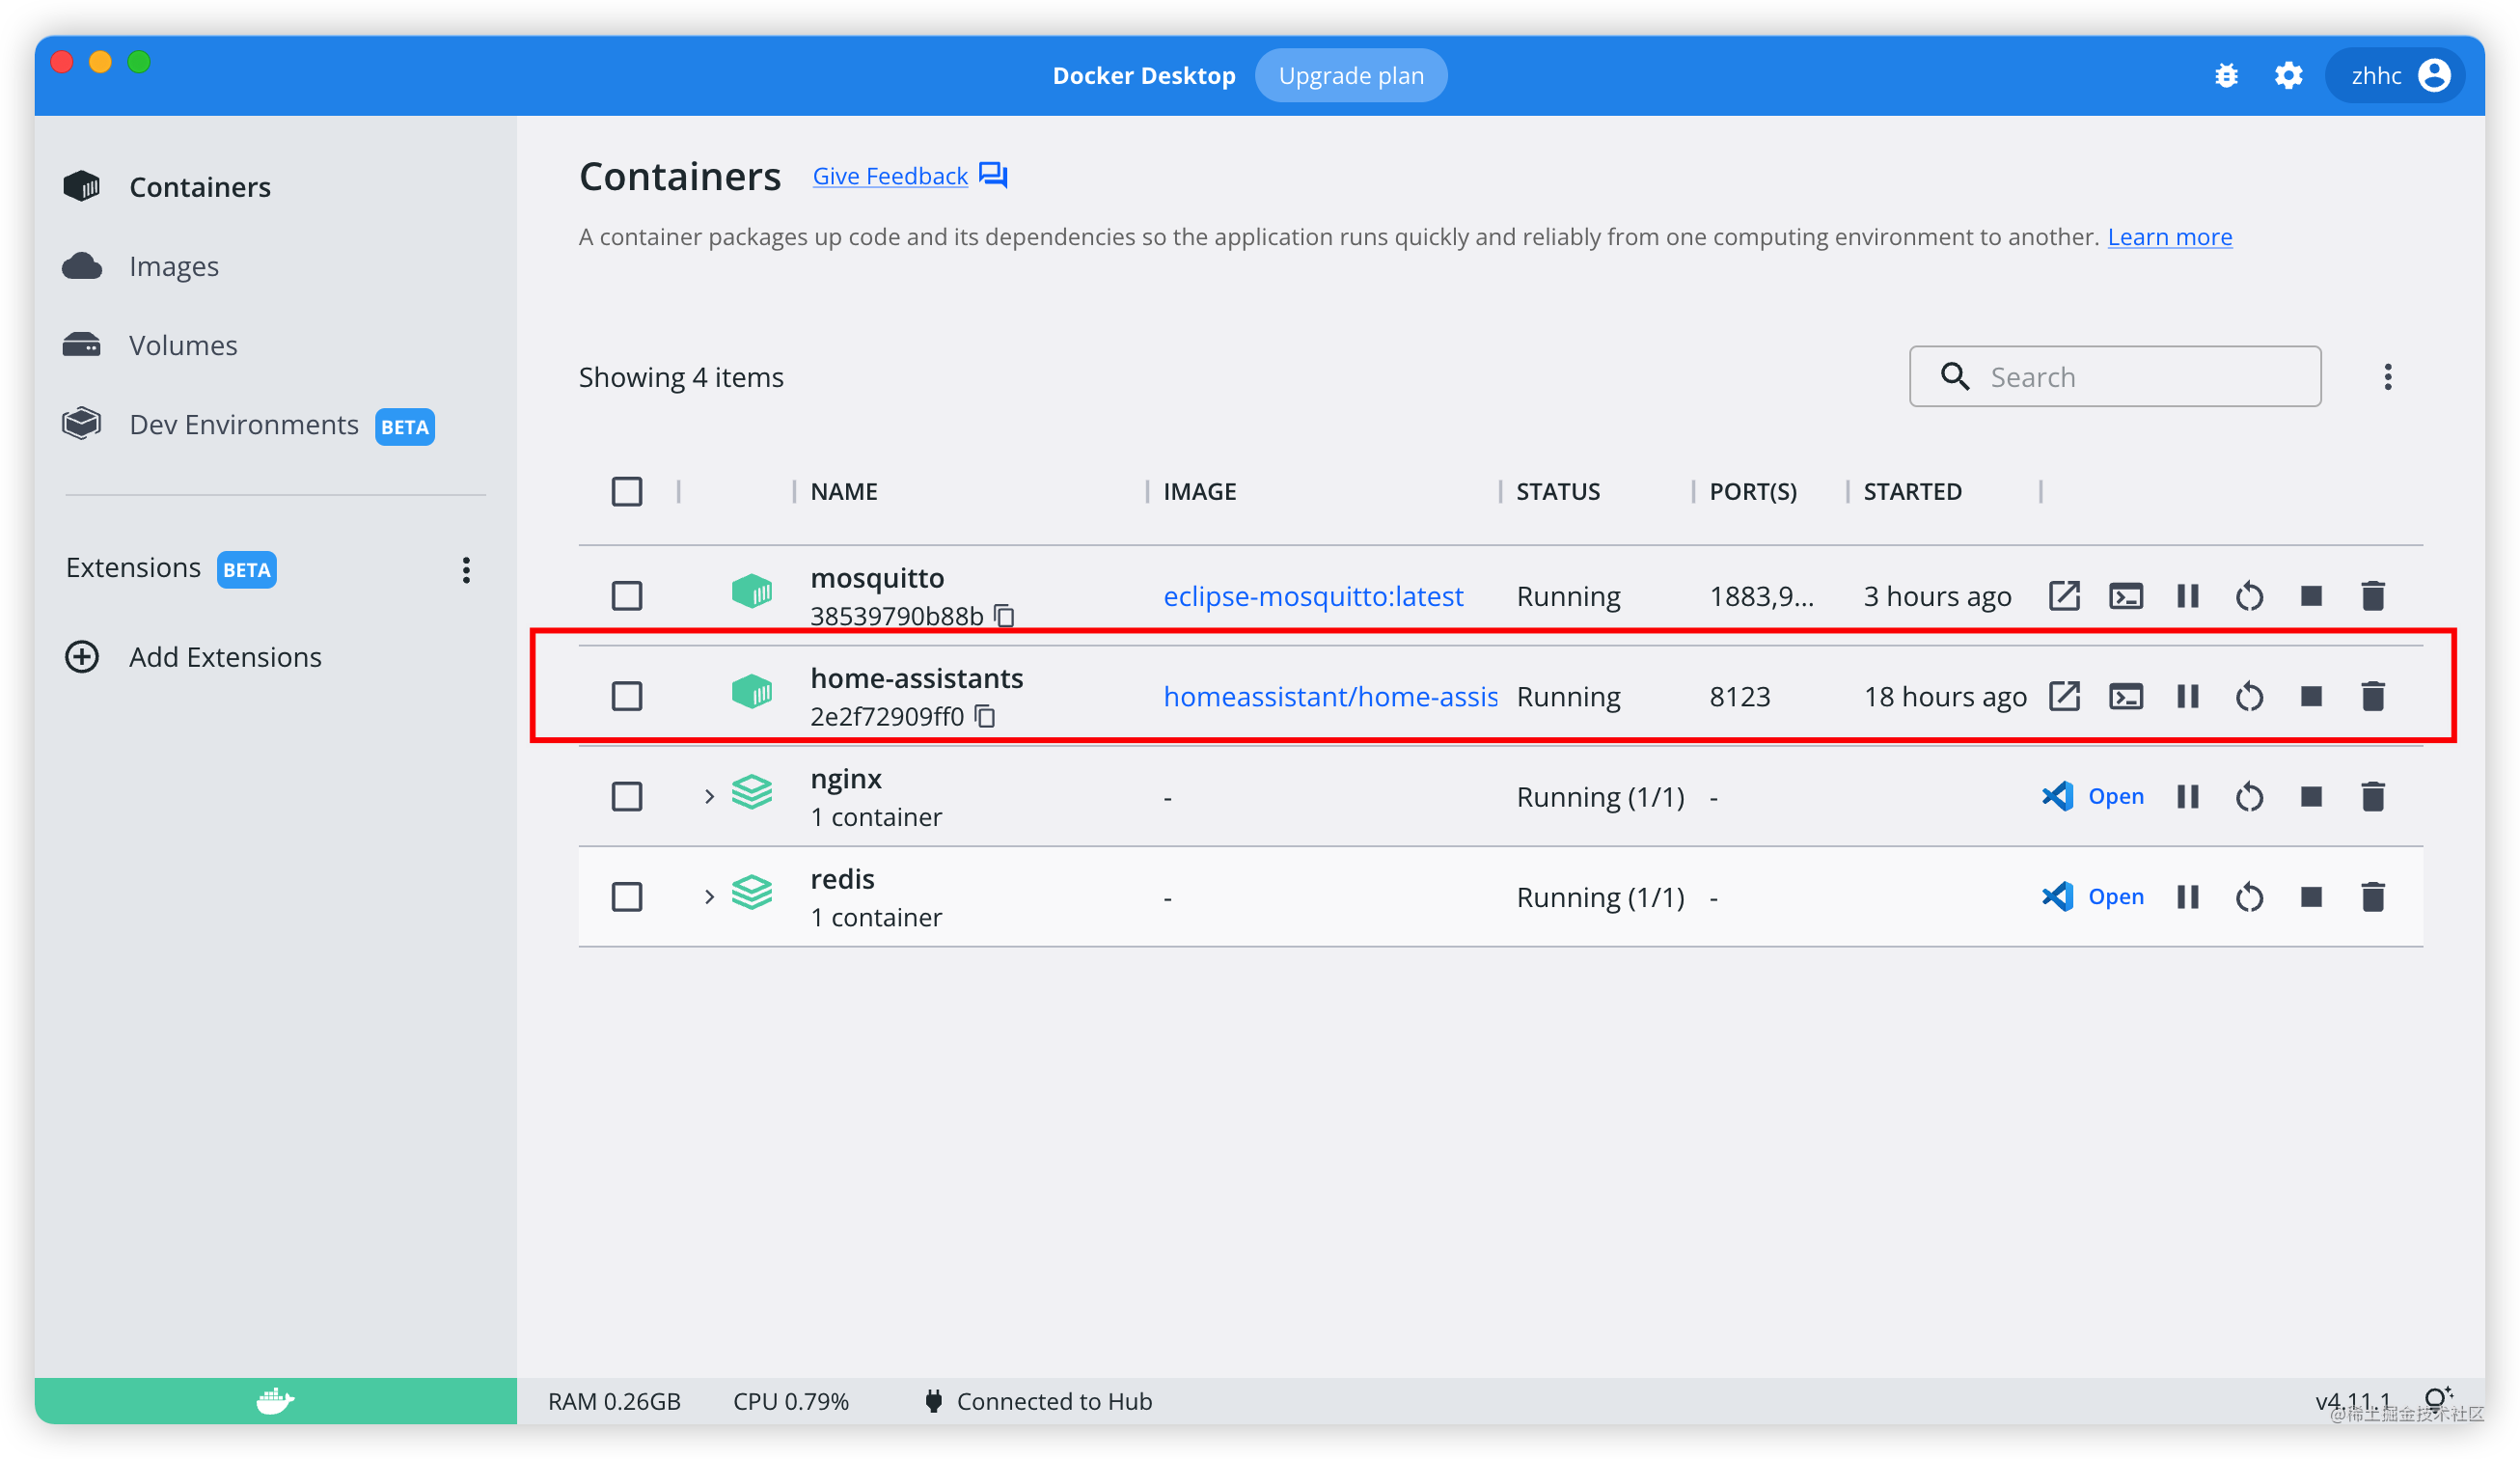
Task: Expand the redis container group
Action: (709, 897)
